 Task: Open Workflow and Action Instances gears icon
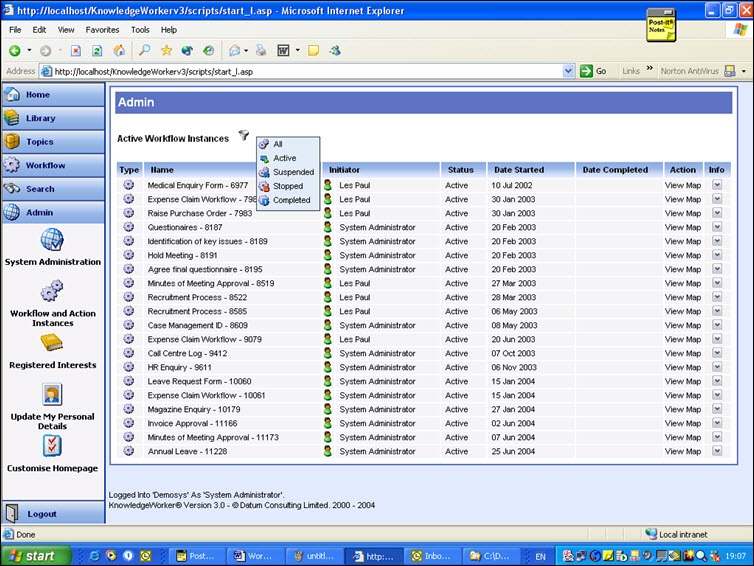click(52, 290)
